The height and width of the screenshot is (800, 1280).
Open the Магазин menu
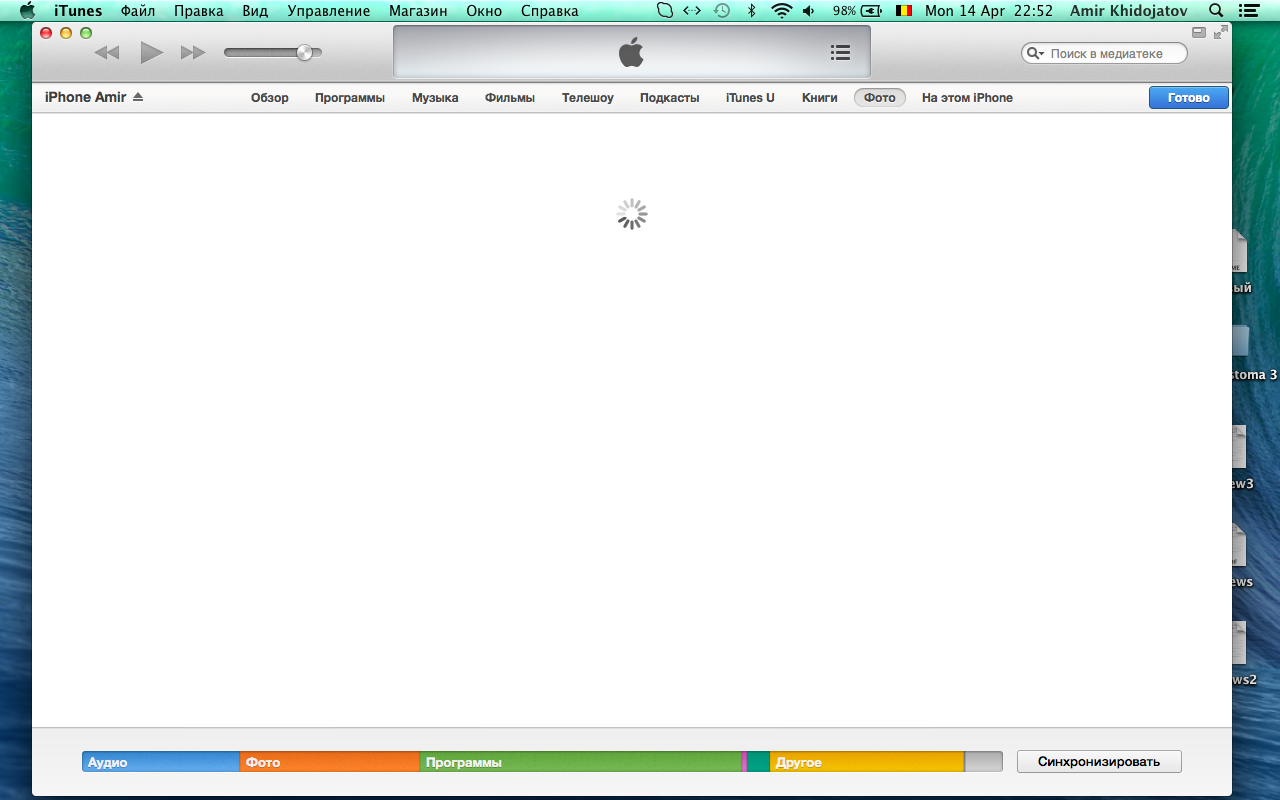[x=418, y=11]
